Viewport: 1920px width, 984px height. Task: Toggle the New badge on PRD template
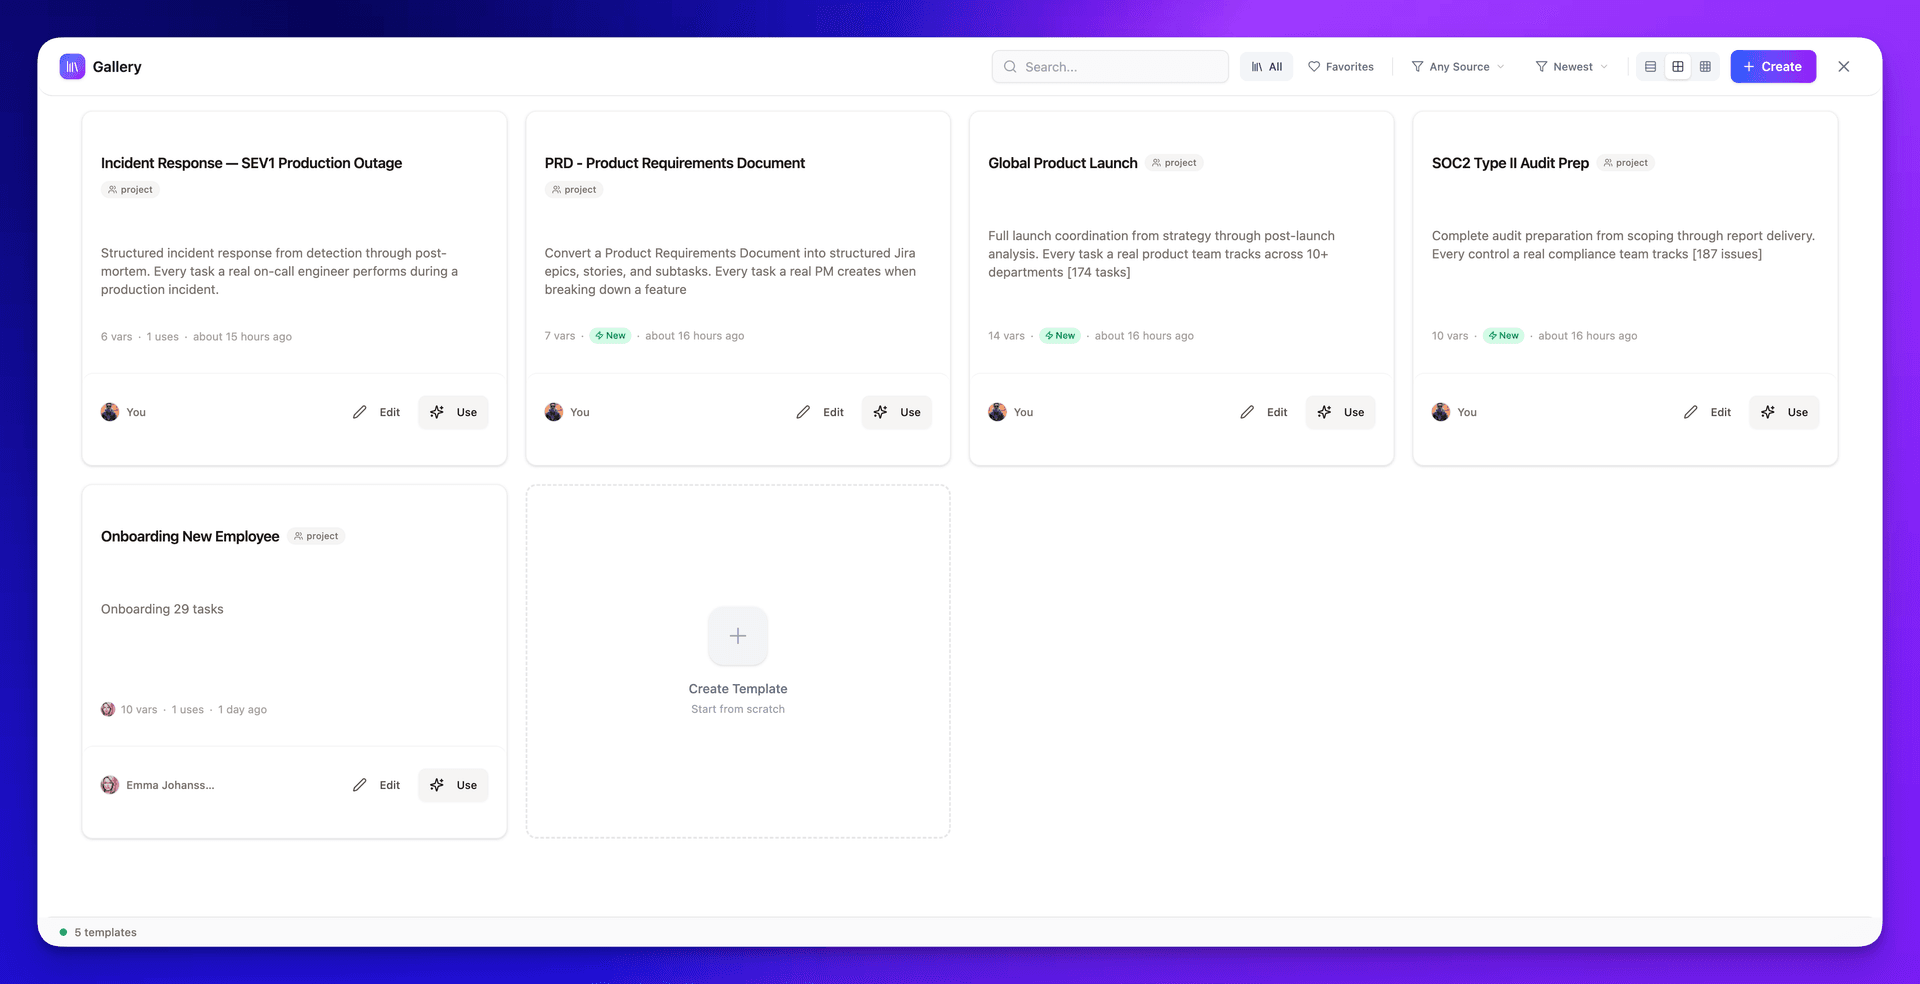[x=610, y=335]
